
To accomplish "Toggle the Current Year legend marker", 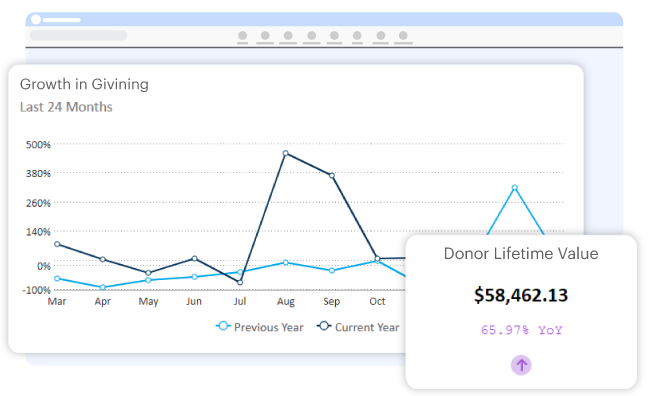I will point(324,326).
